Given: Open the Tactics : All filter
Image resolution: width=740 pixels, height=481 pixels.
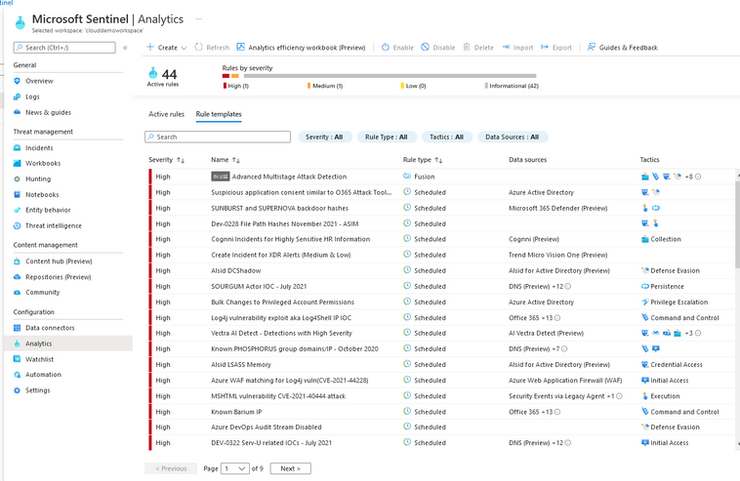Looking at the screenshot, I should [x=446, y=137].
